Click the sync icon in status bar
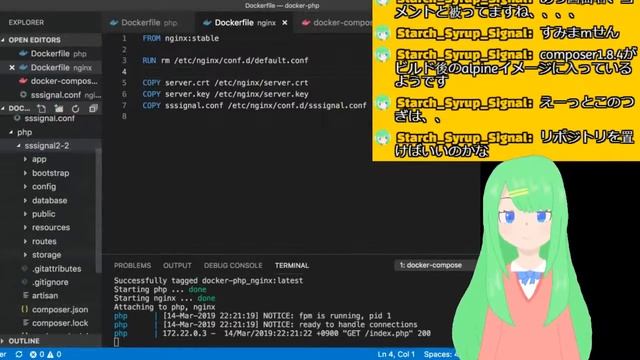The height and width of the screenshot is (360, 640). coord(19,354)
